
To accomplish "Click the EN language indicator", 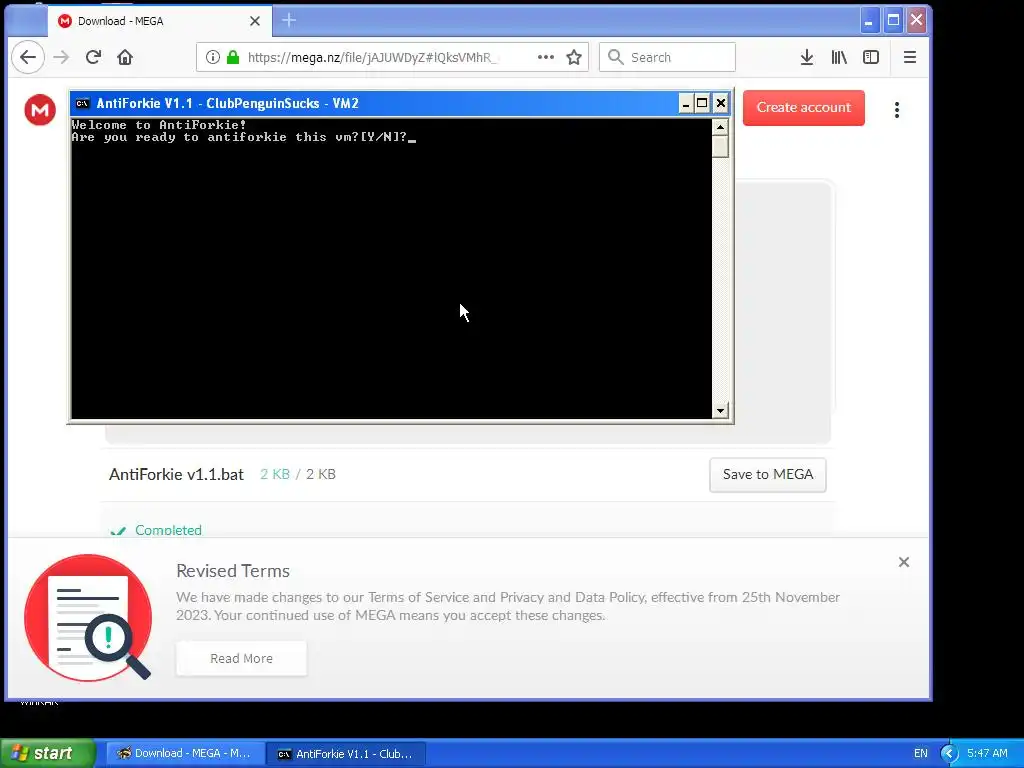I will [x=920, y=754].
